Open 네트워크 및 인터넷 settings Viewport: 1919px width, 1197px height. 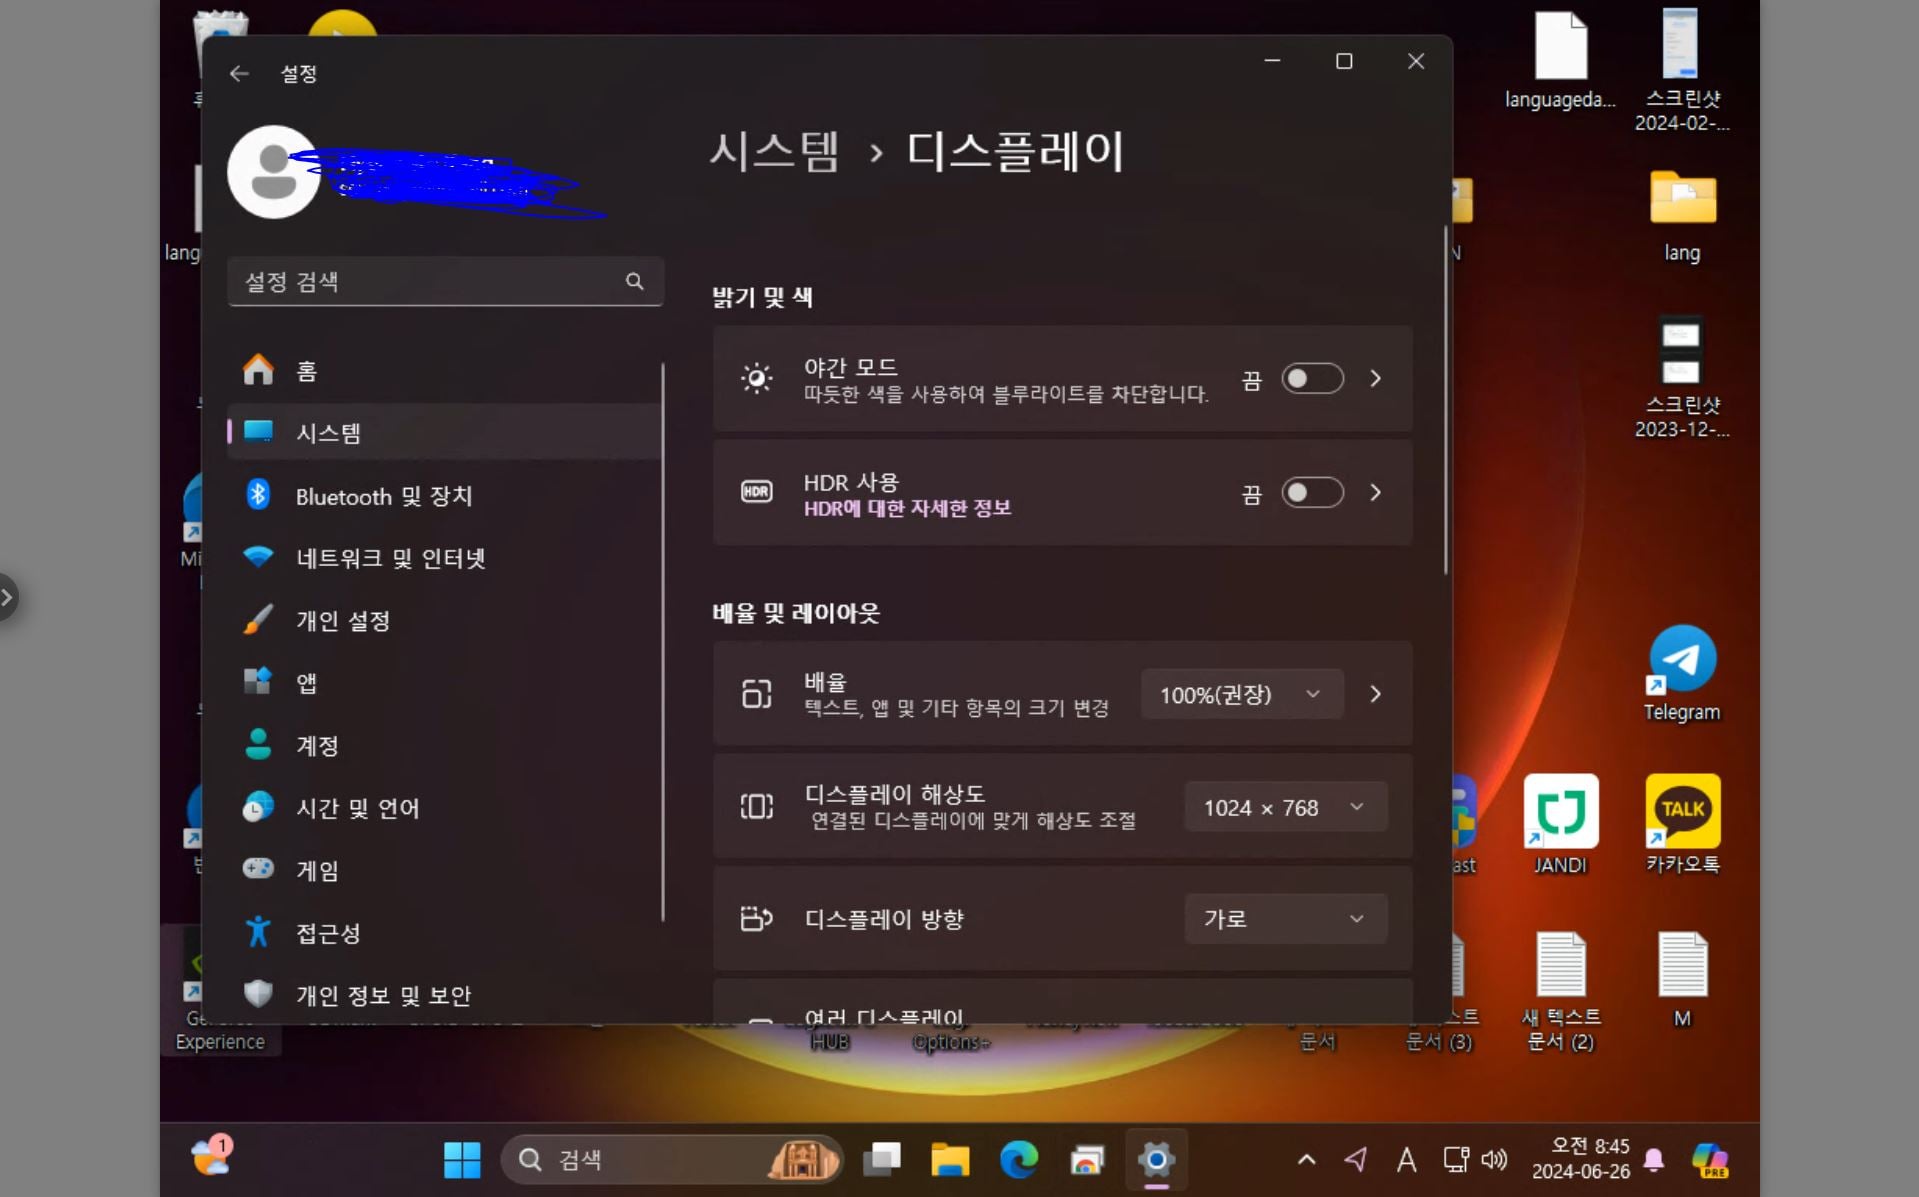(x=444, y=557)
